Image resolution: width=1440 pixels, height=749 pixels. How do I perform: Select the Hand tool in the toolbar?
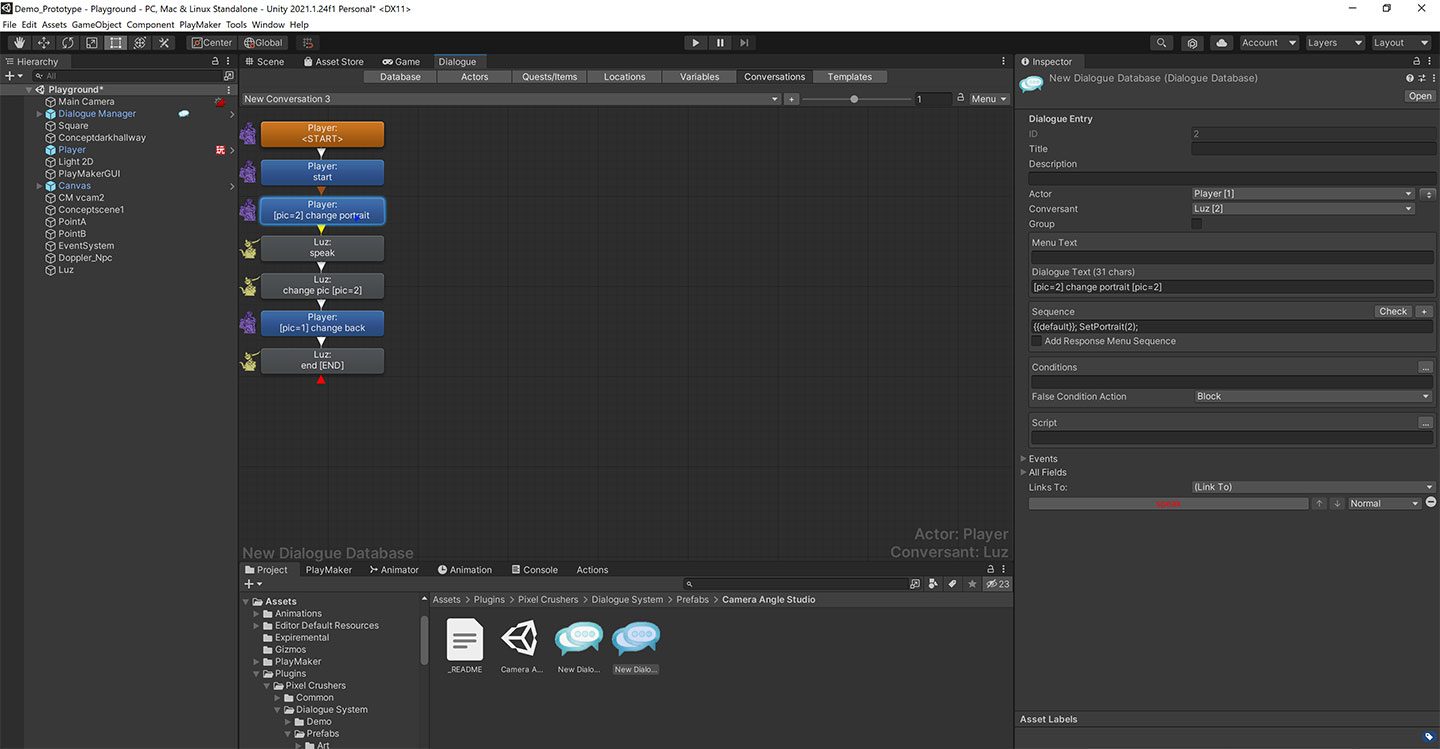(20, 43)
